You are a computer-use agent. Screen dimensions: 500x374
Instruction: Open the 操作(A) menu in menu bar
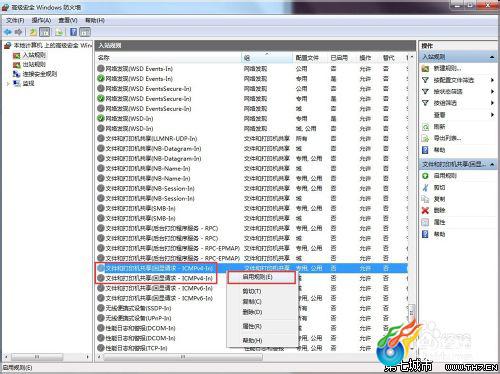point(41,20)
